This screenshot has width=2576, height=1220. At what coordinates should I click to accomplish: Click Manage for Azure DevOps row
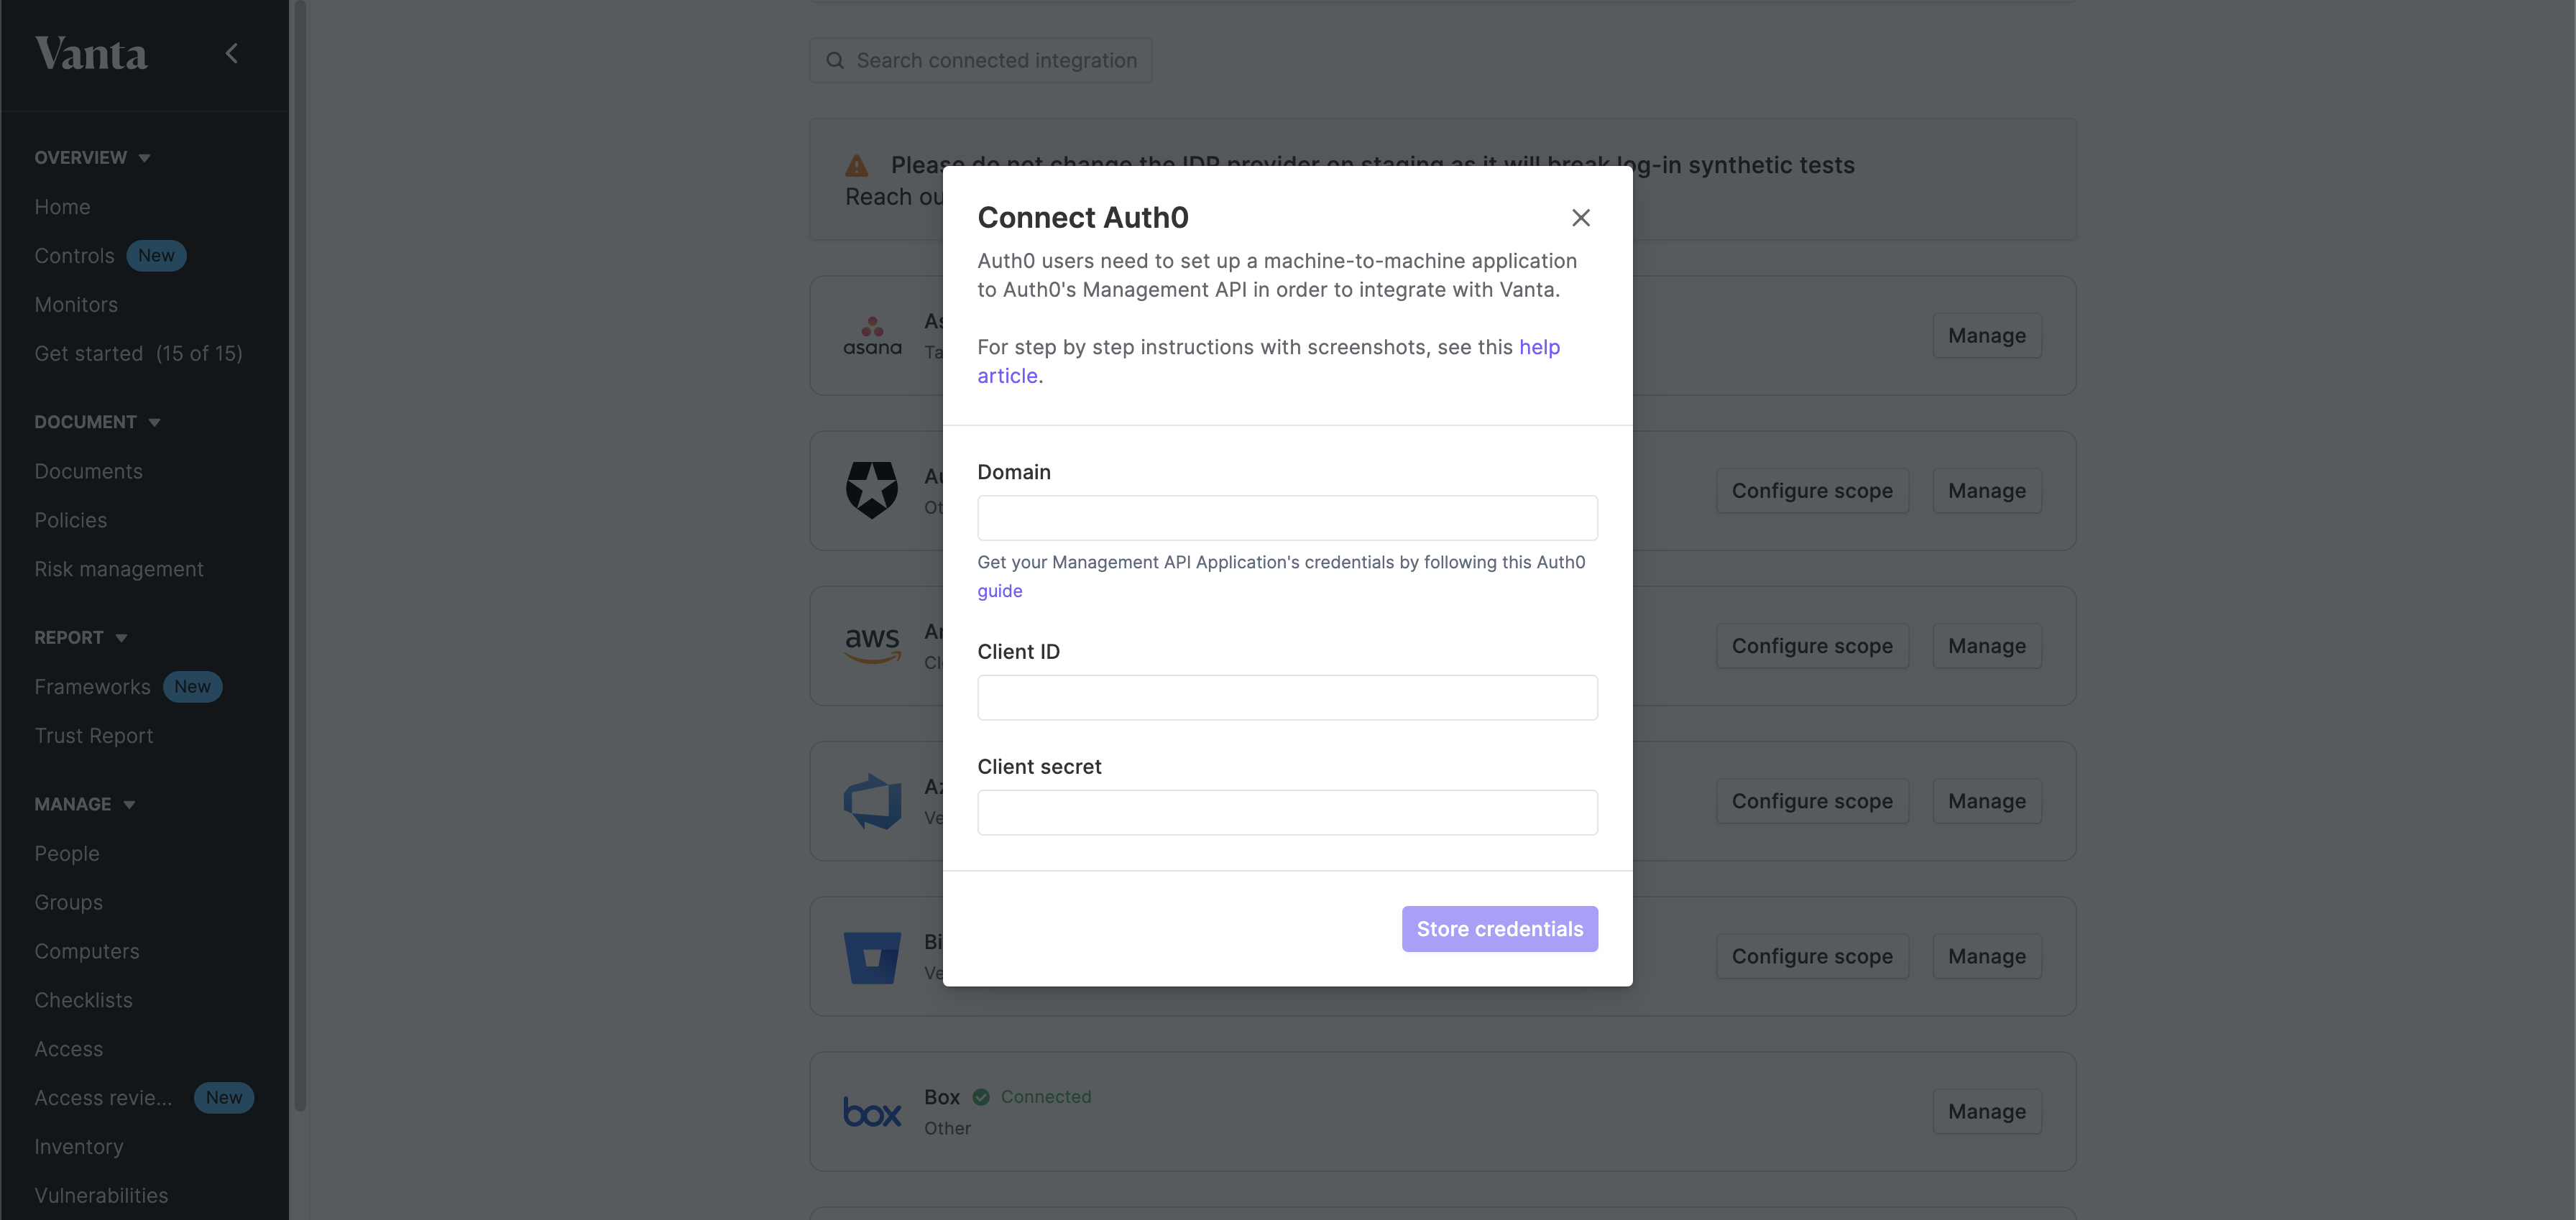(1986, 801)
